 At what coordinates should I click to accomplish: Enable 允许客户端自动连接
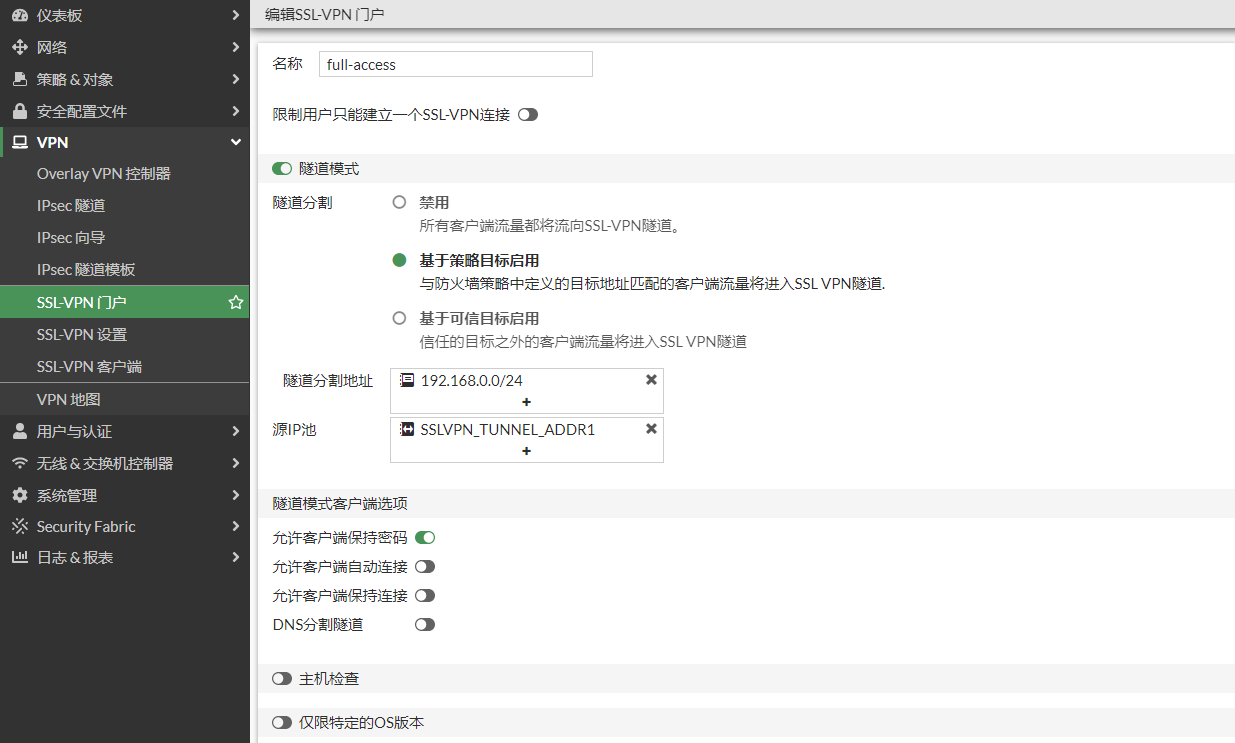pyautogui.click(x=424, y=566)
